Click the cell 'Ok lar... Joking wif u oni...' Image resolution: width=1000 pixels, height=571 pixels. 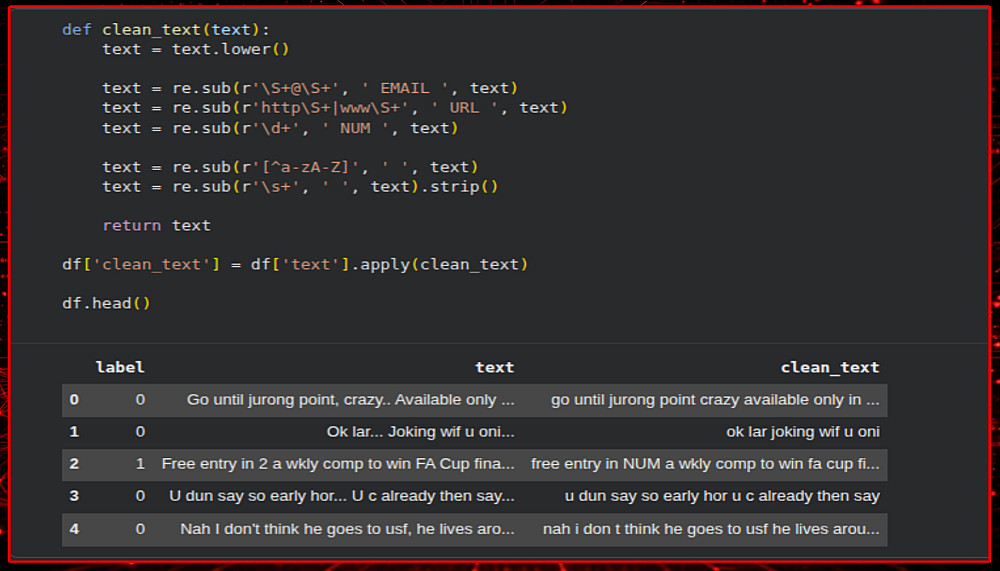[420, 432]
